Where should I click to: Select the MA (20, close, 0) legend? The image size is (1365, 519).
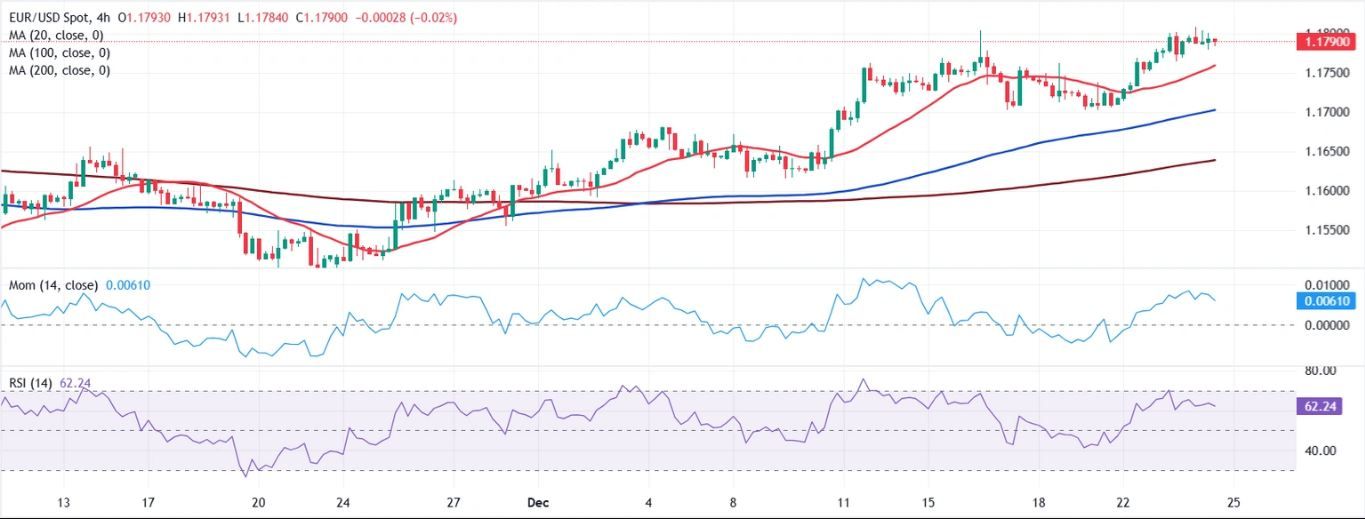click(56, 35)
